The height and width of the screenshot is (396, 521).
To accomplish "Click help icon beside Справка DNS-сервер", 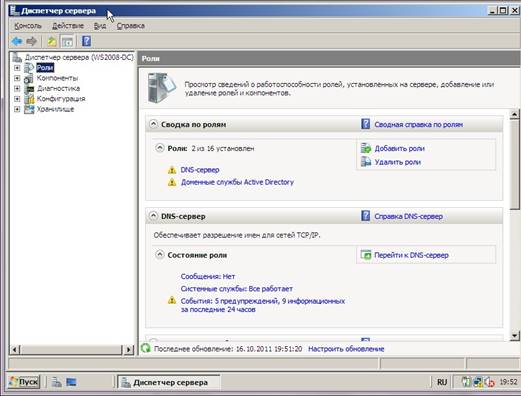I will pyautogui.click(x=366, y=216).
